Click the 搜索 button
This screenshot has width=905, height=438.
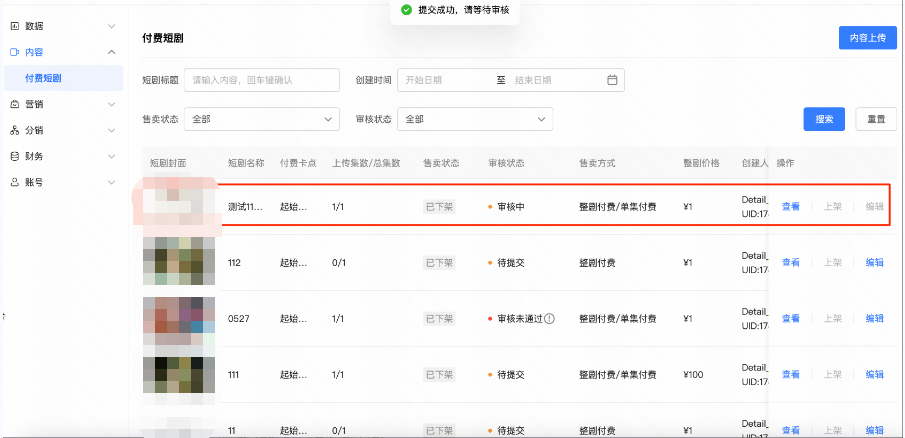point(824,119)
